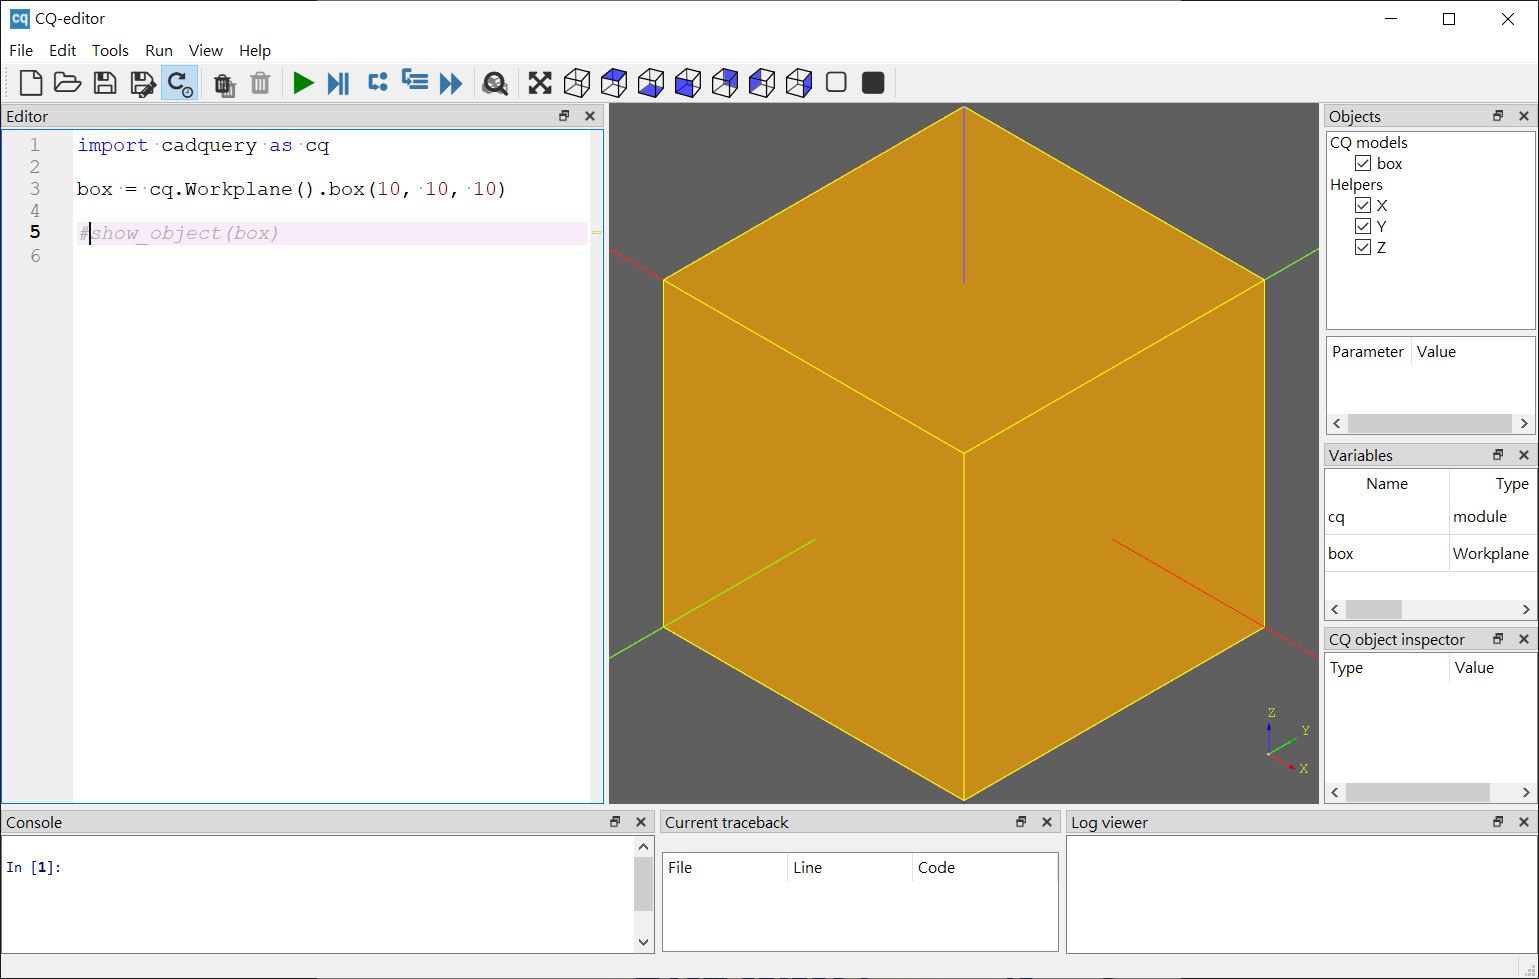Screen dimensions: 1539x979
Task: Click the Name column header in Variables
Action: click(x=1387, y=484)
